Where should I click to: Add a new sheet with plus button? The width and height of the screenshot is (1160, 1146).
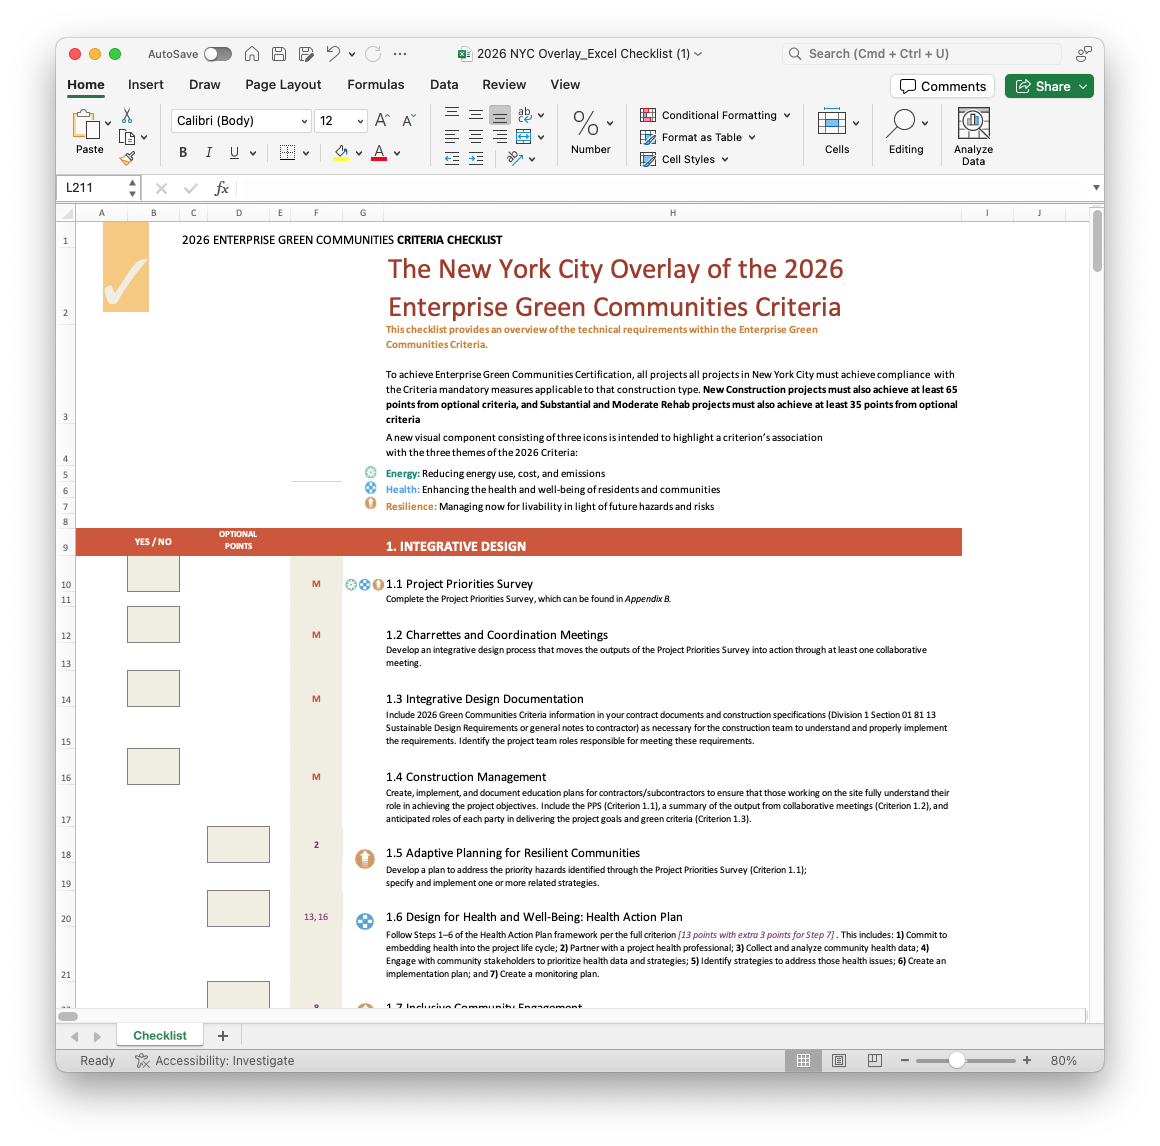223,1036
